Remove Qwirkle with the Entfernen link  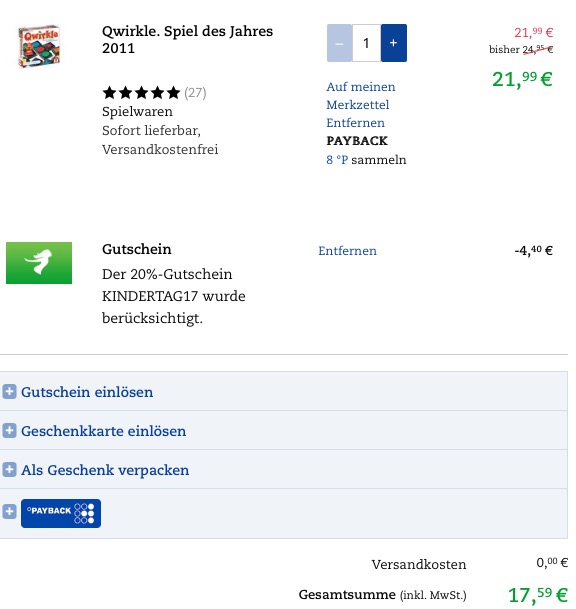(355, 123)
